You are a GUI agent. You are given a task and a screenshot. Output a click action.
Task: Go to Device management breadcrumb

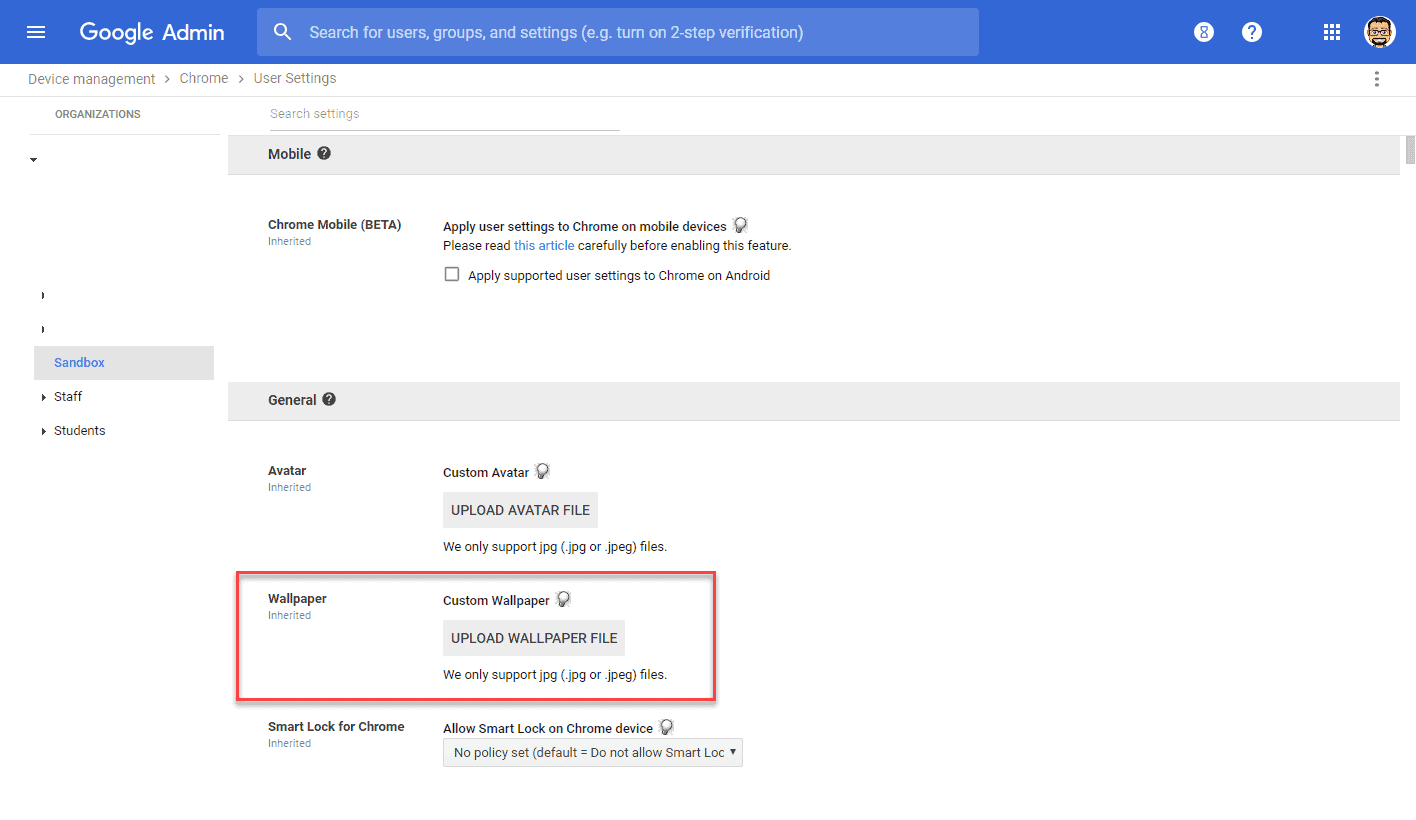click(x=92, y=79)
